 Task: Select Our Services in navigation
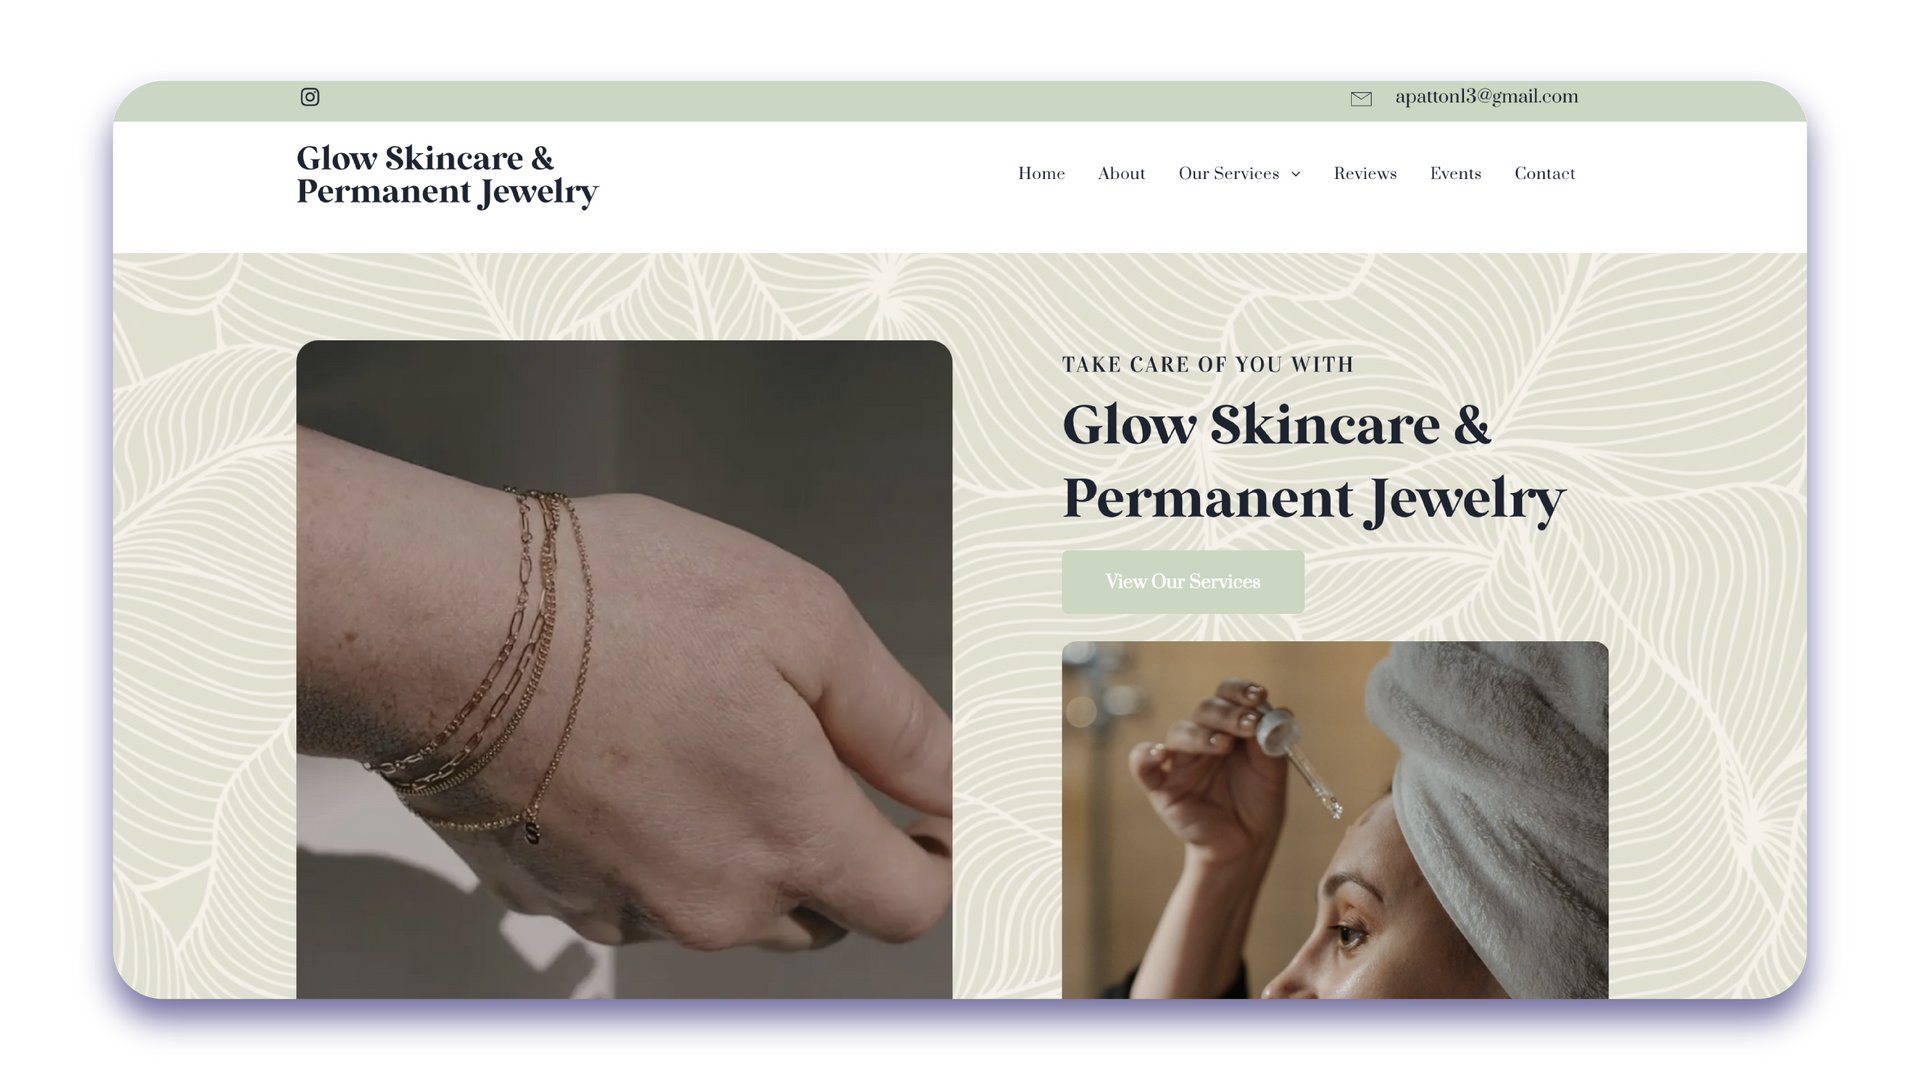point(1229,174)
